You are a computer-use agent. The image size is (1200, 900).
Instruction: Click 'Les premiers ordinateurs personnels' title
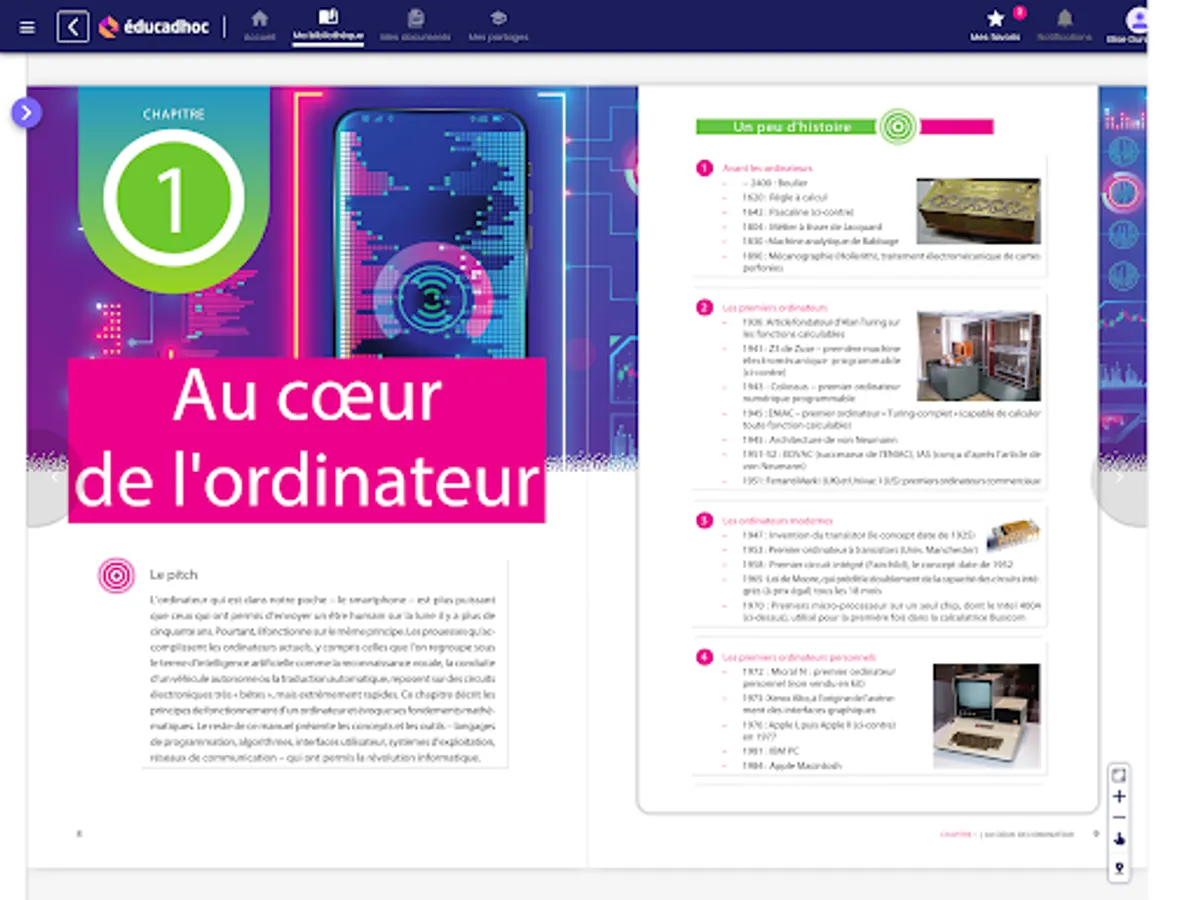point(799,657)
